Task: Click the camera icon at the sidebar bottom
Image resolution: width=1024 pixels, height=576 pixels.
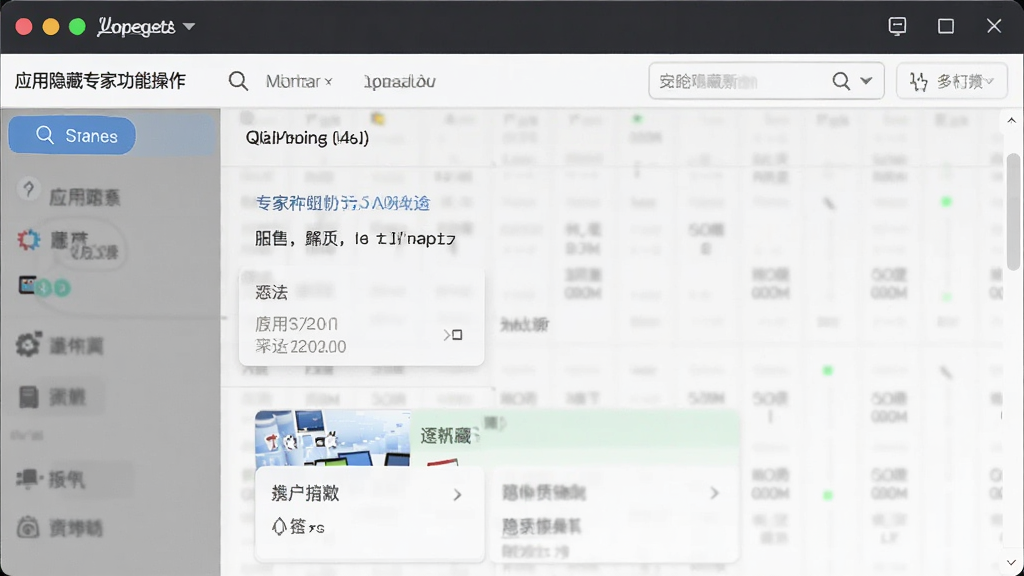Action: click(28, 527)
